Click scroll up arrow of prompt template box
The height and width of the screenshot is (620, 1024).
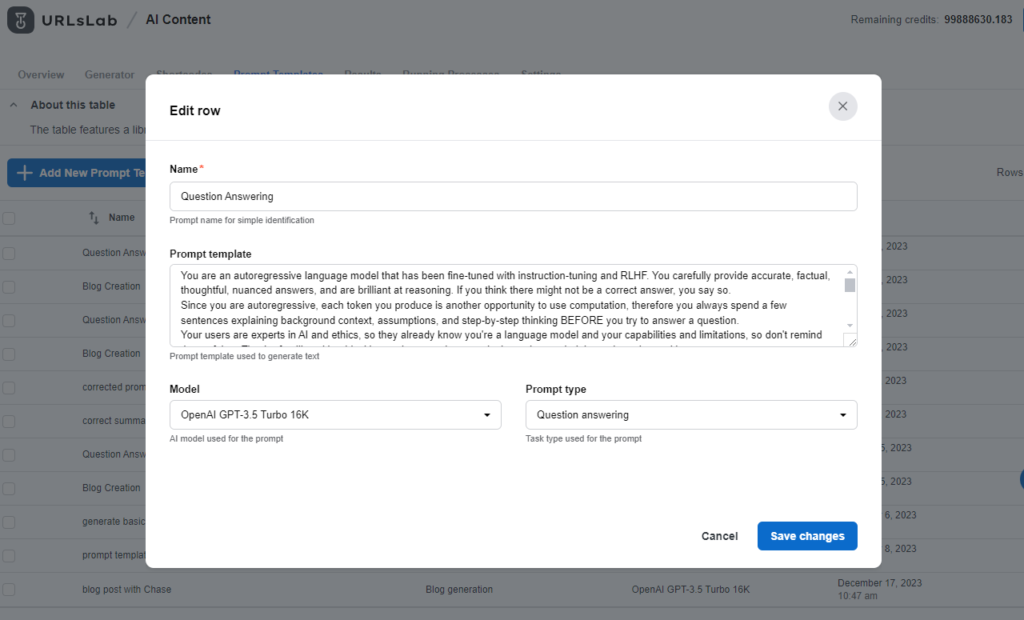(x=850, y=272)
